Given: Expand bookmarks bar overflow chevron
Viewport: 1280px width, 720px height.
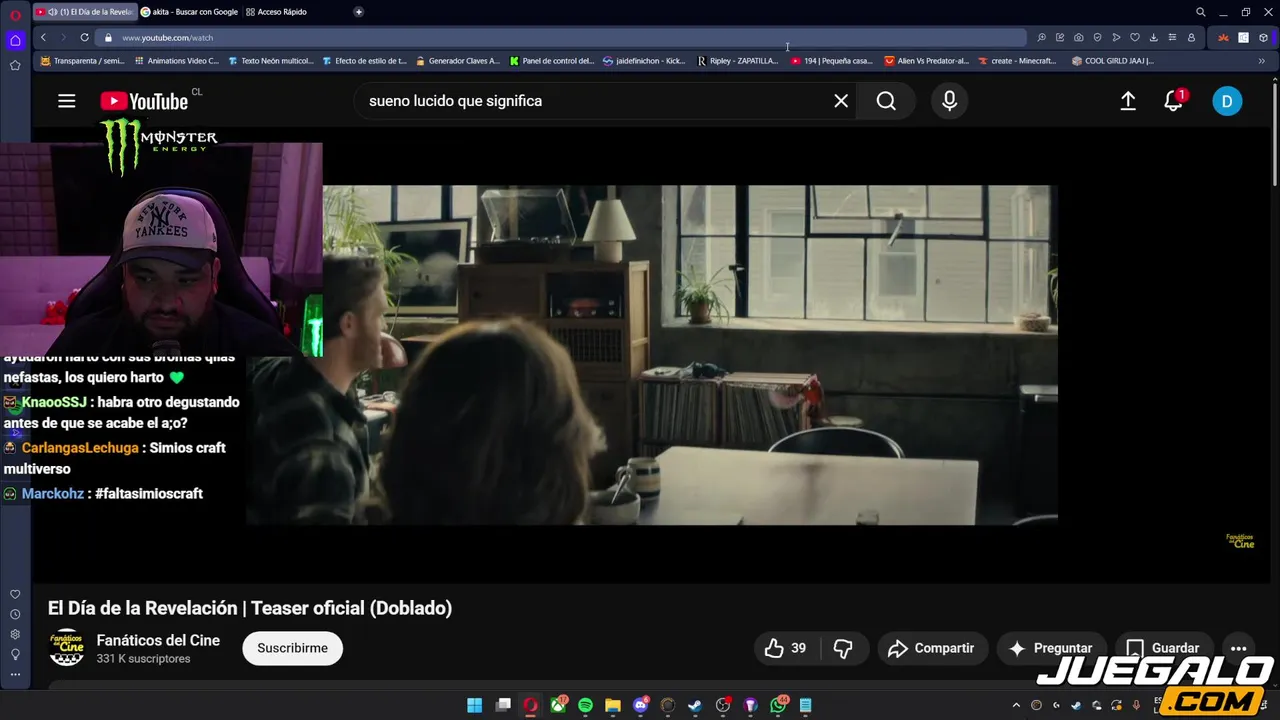Looking at the screenshot, I should pos(1261,61).
